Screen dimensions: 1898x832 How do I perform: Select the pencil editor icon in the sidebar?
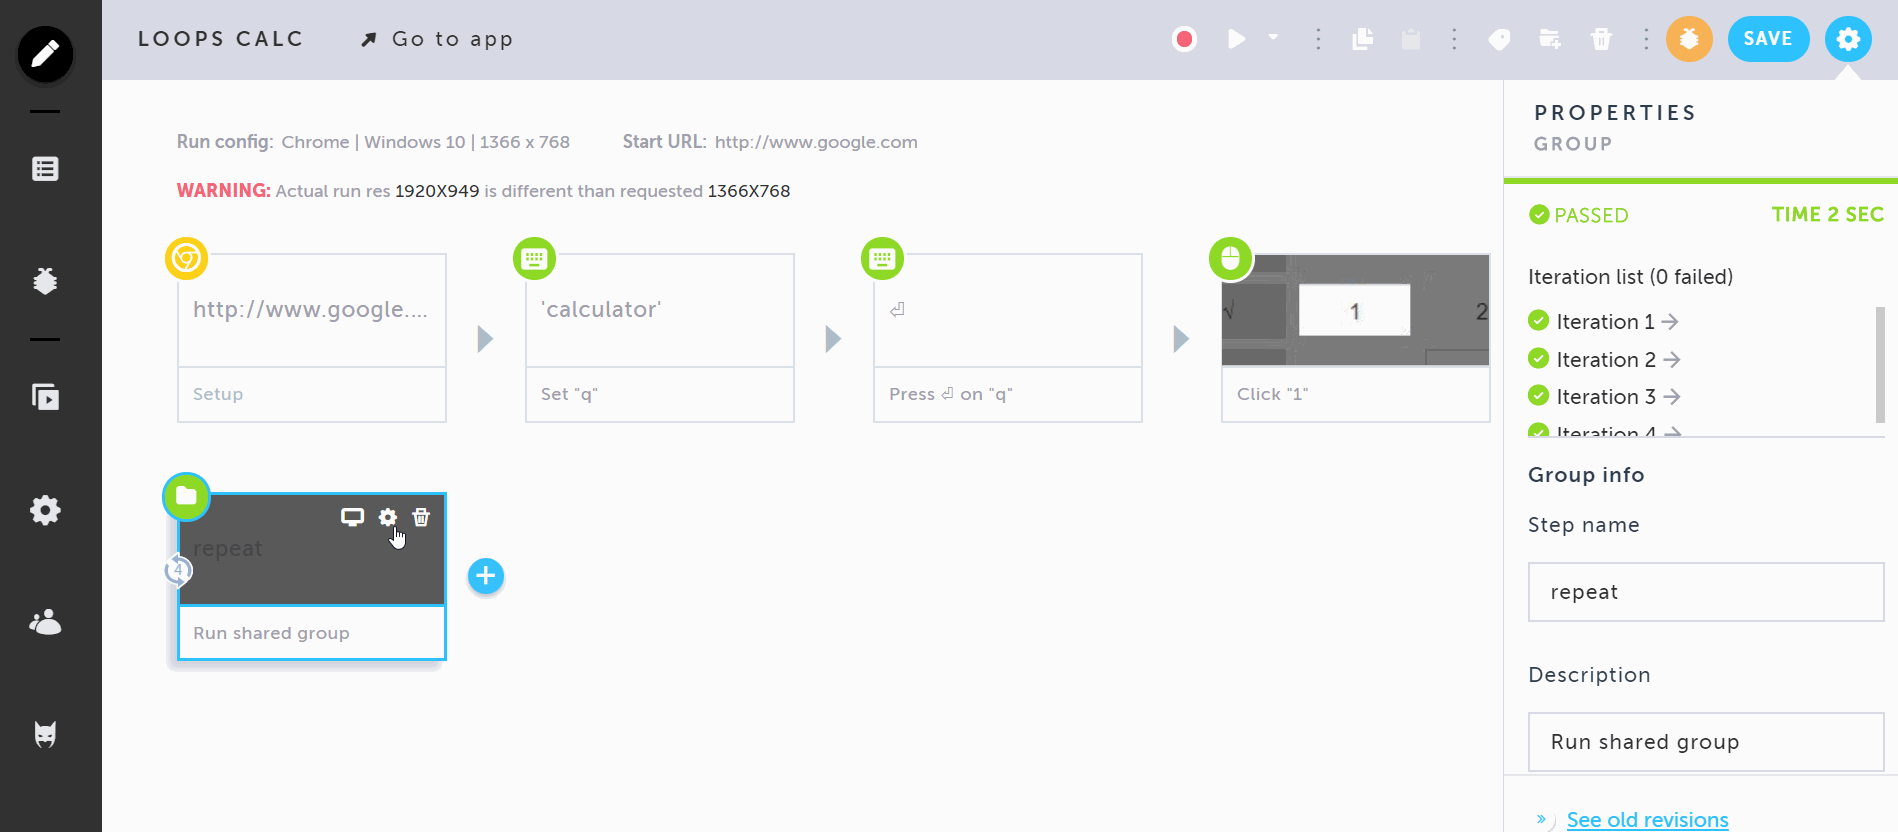pos(45,53)
